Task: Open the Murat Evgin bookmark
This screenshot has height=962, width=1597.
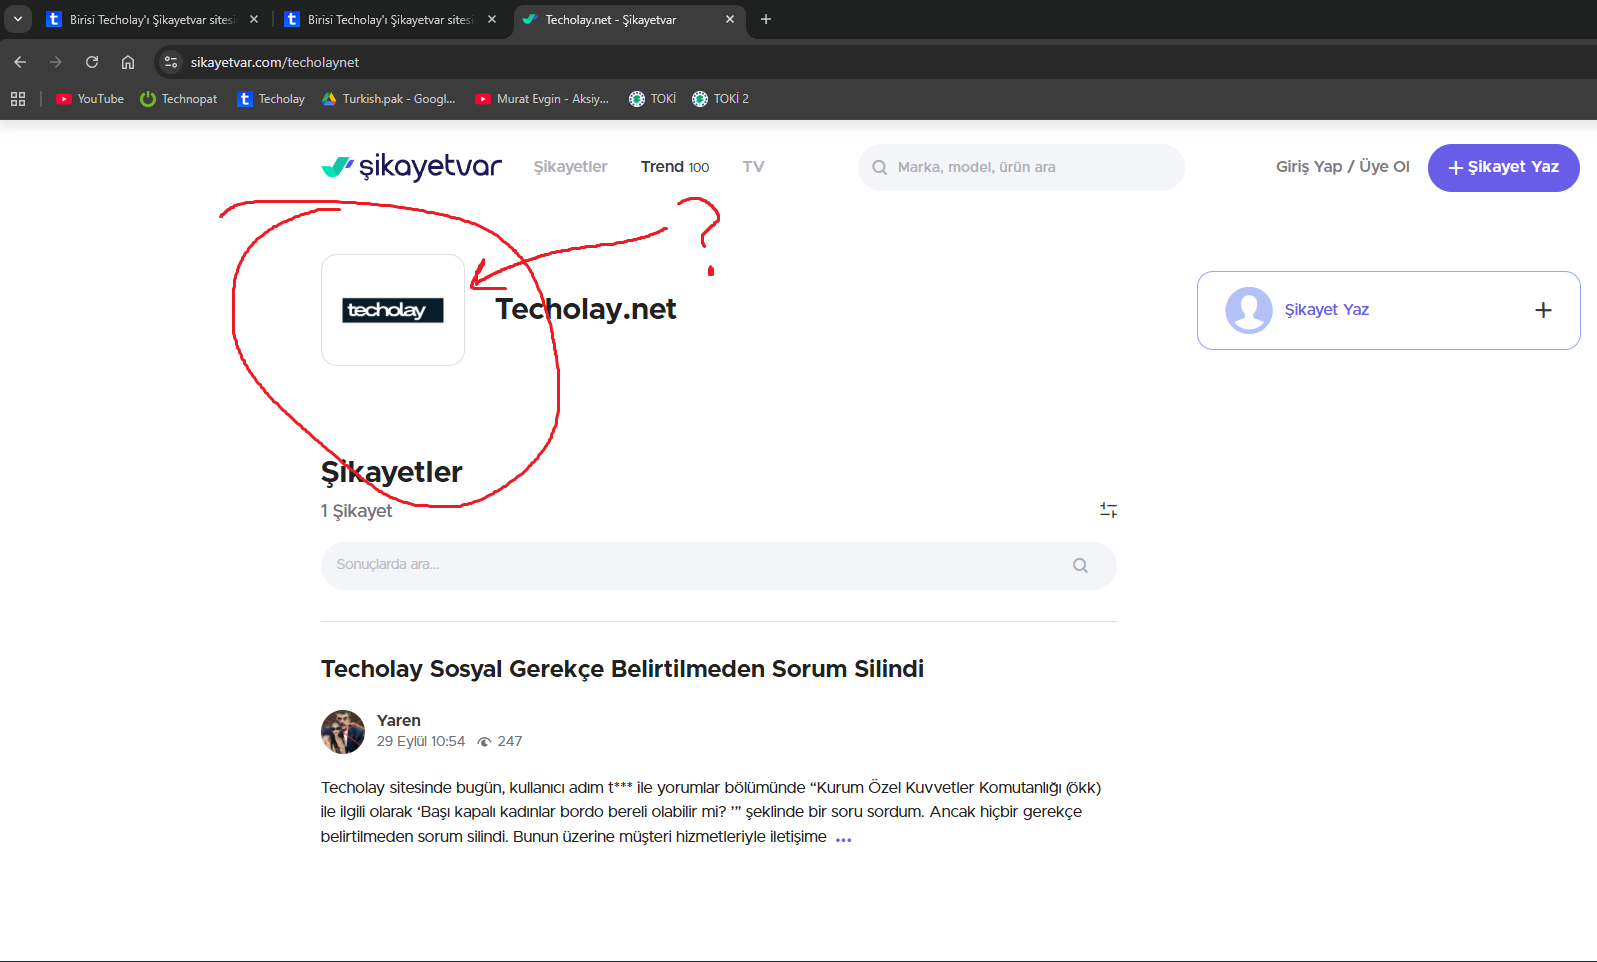Action: tap(542, 99)
